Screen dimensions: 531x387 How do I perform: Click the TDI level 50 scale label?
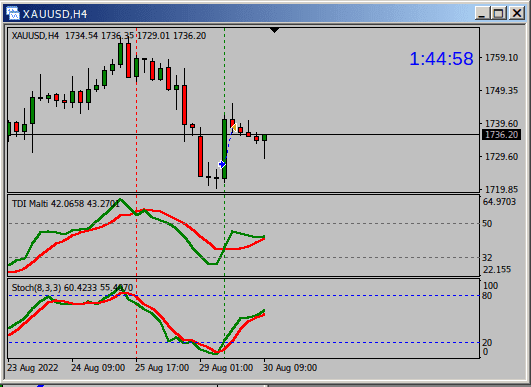pyautogui.click(x=487, y=223)
